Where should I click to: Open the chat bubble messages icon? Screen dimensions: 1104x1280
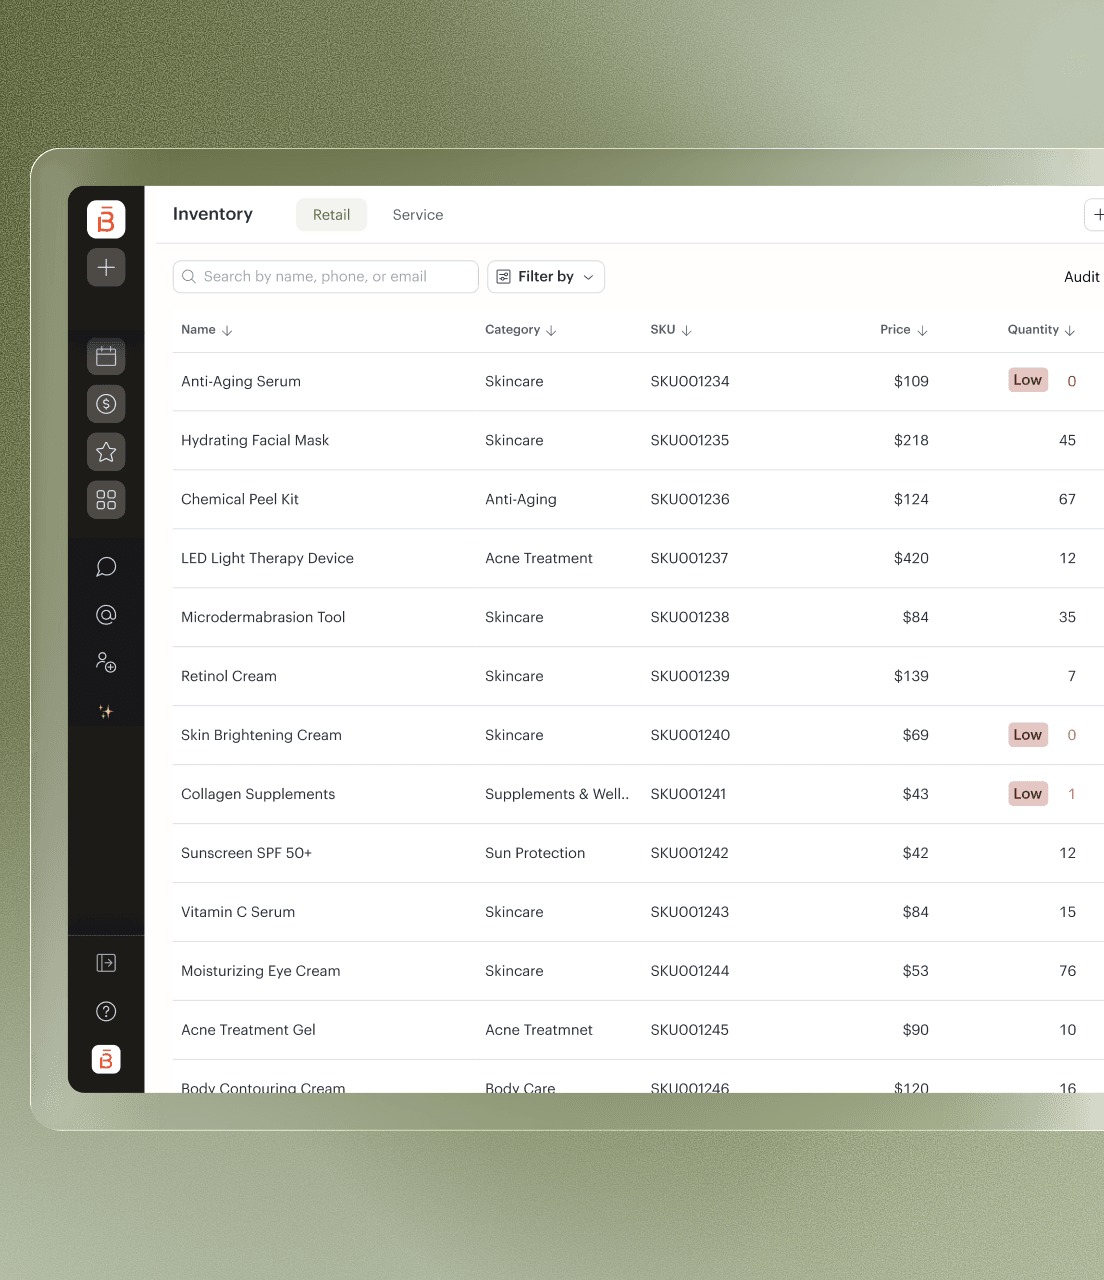[106, 567]
